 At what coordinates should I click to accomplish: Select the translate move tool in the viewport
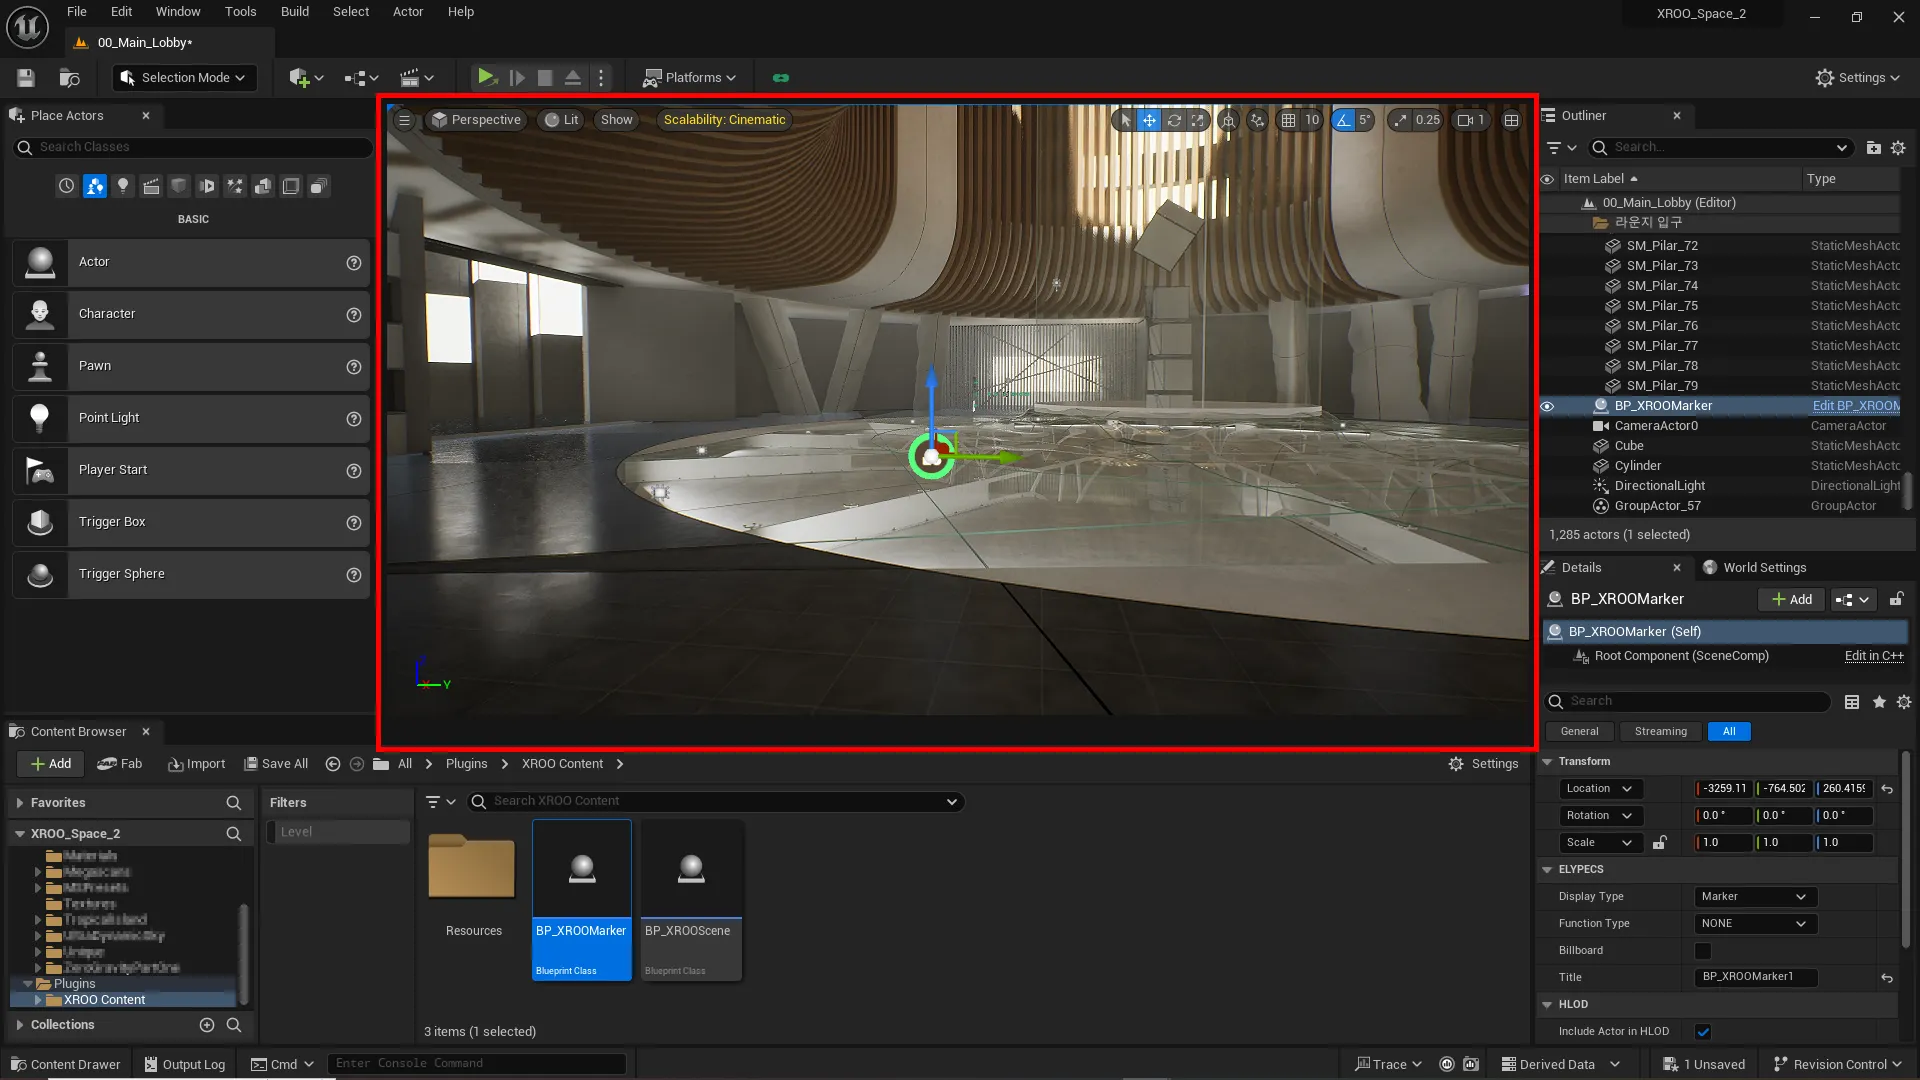1149,120
